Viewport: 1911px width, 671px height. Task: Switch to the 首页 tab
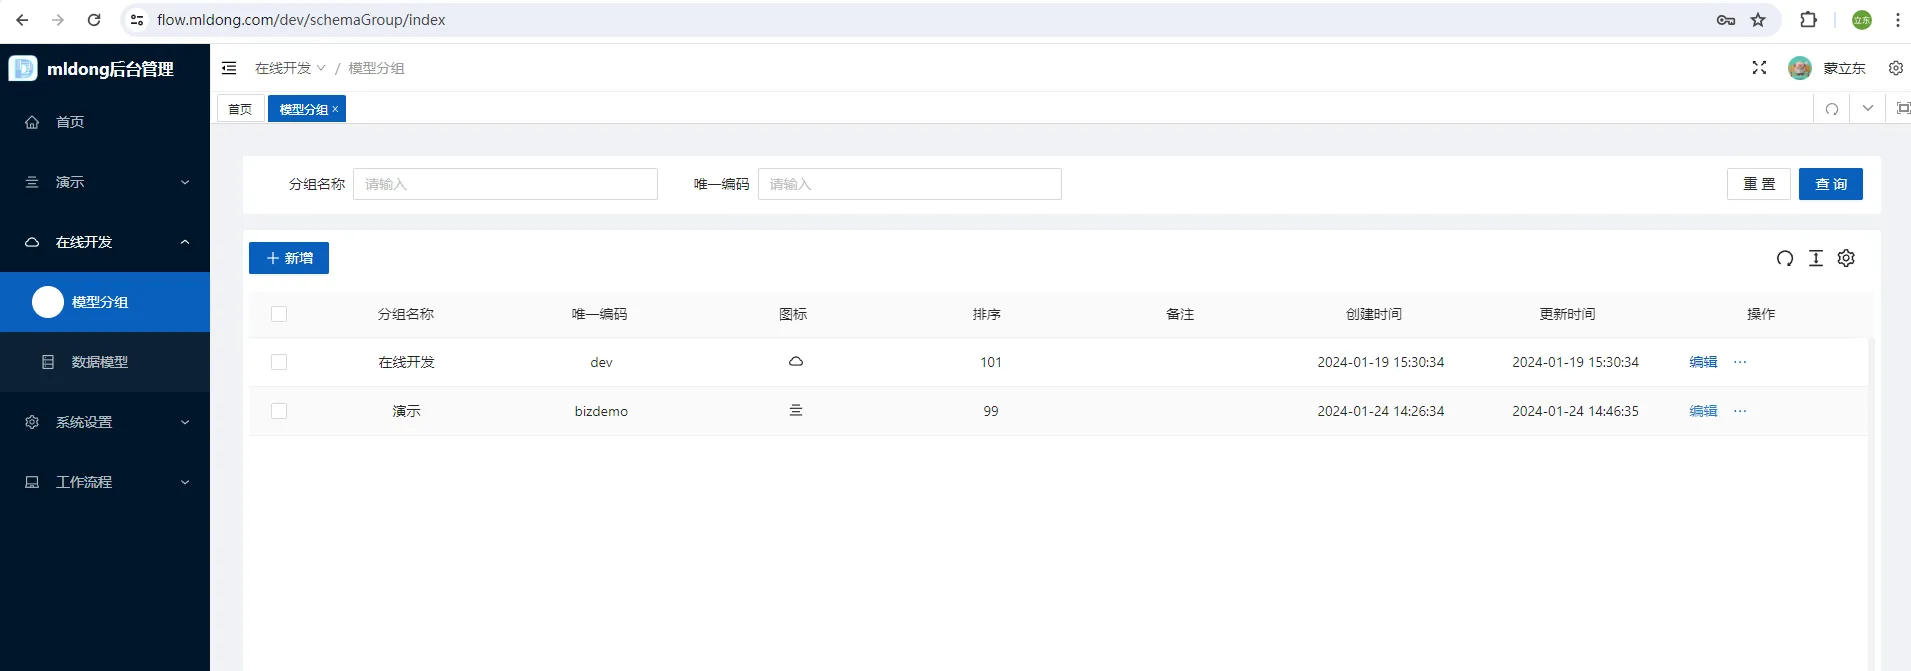240,109
